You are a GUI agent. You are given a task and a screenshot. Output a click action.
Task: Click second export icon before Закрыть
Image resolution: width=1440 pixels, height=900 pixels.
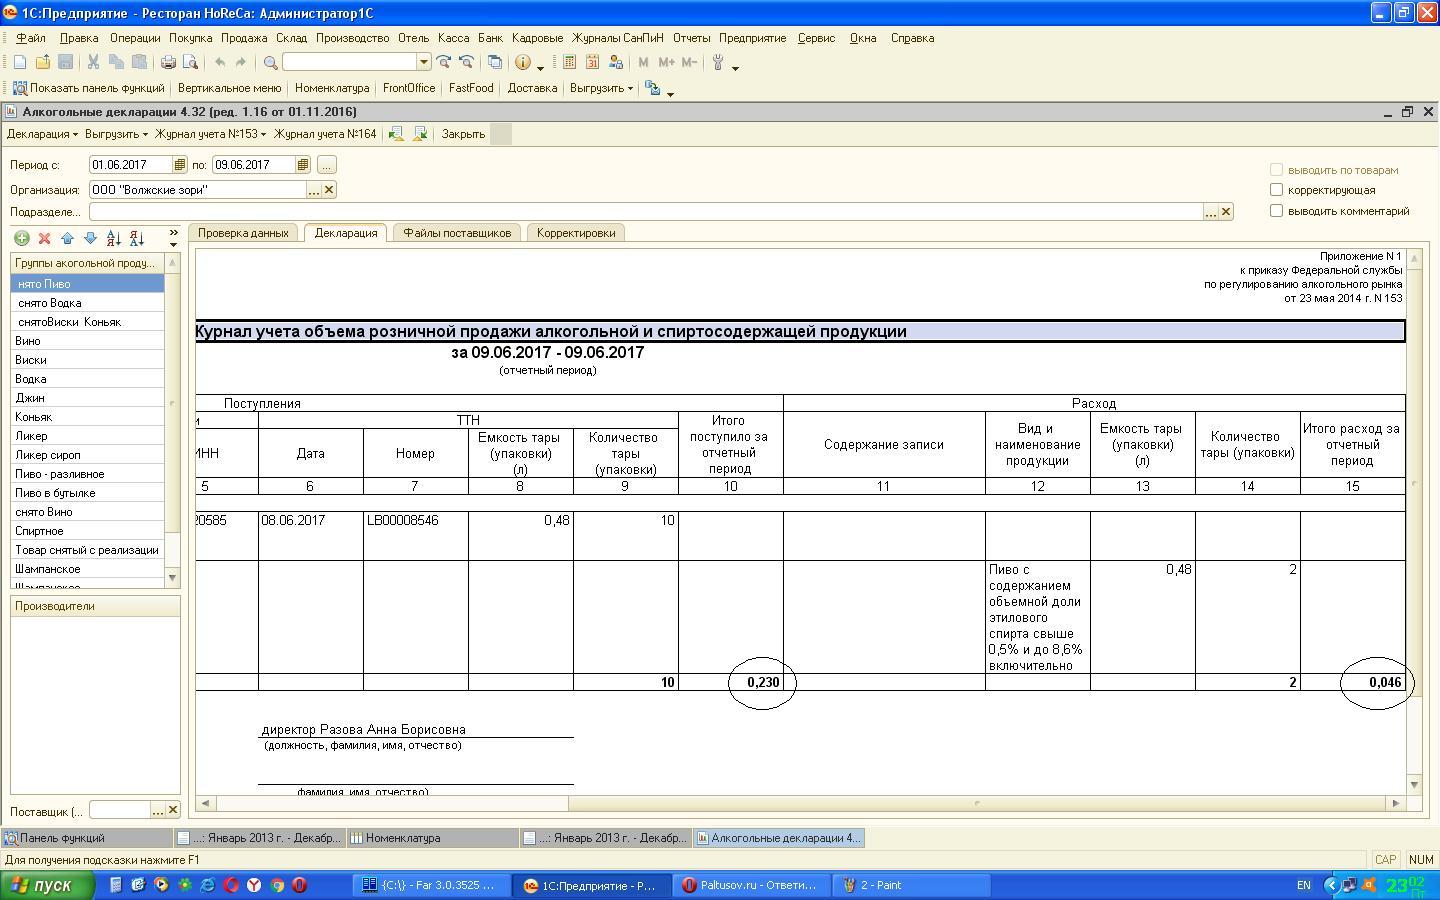420,133
